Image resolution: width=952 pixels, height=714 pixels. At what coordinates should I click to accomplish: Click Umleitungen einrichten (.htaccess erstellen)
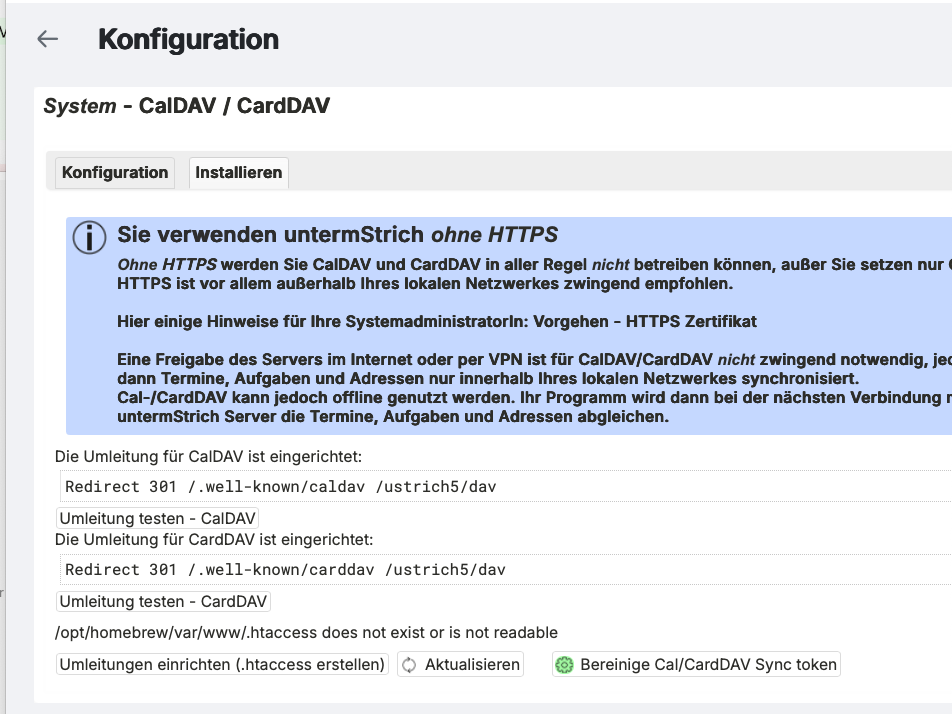222,664
